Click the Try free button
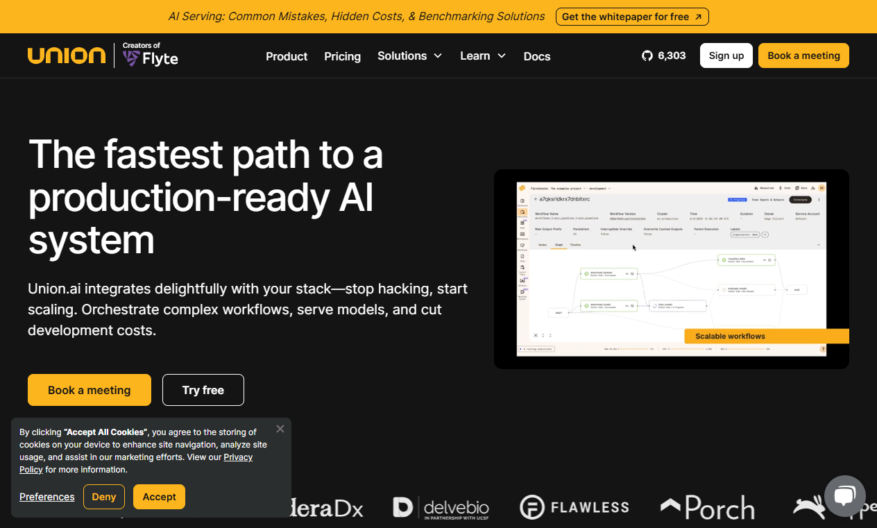 [x=203, y=390]
